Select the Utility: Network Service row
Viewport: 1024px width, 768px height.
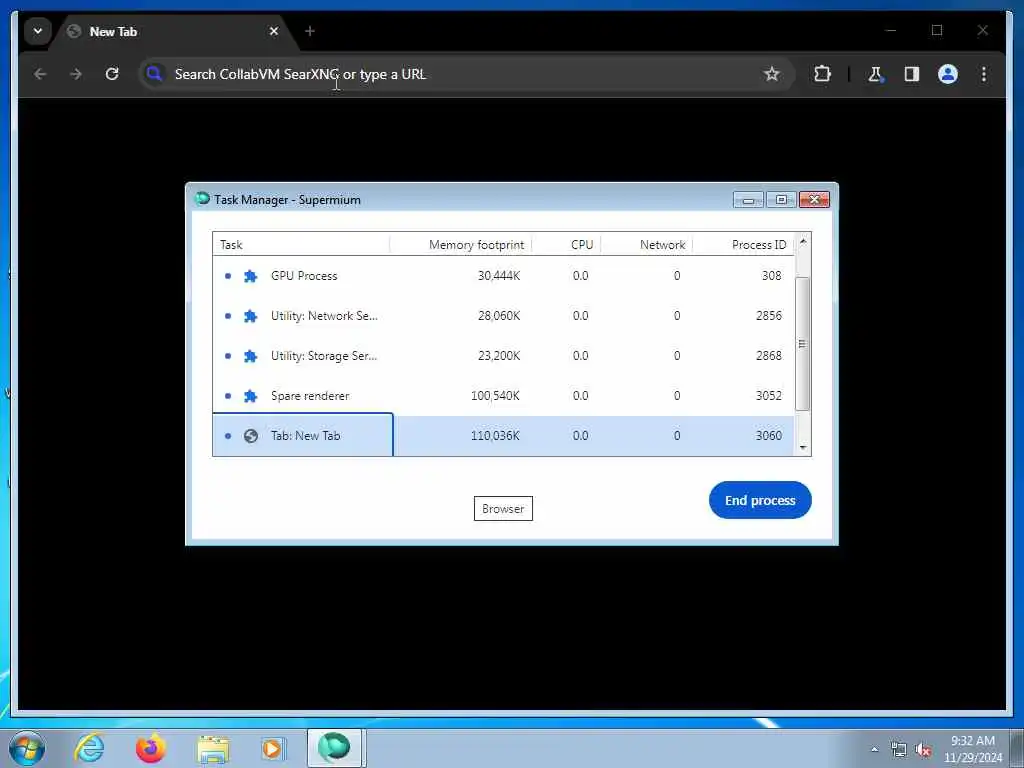(503, 315)
